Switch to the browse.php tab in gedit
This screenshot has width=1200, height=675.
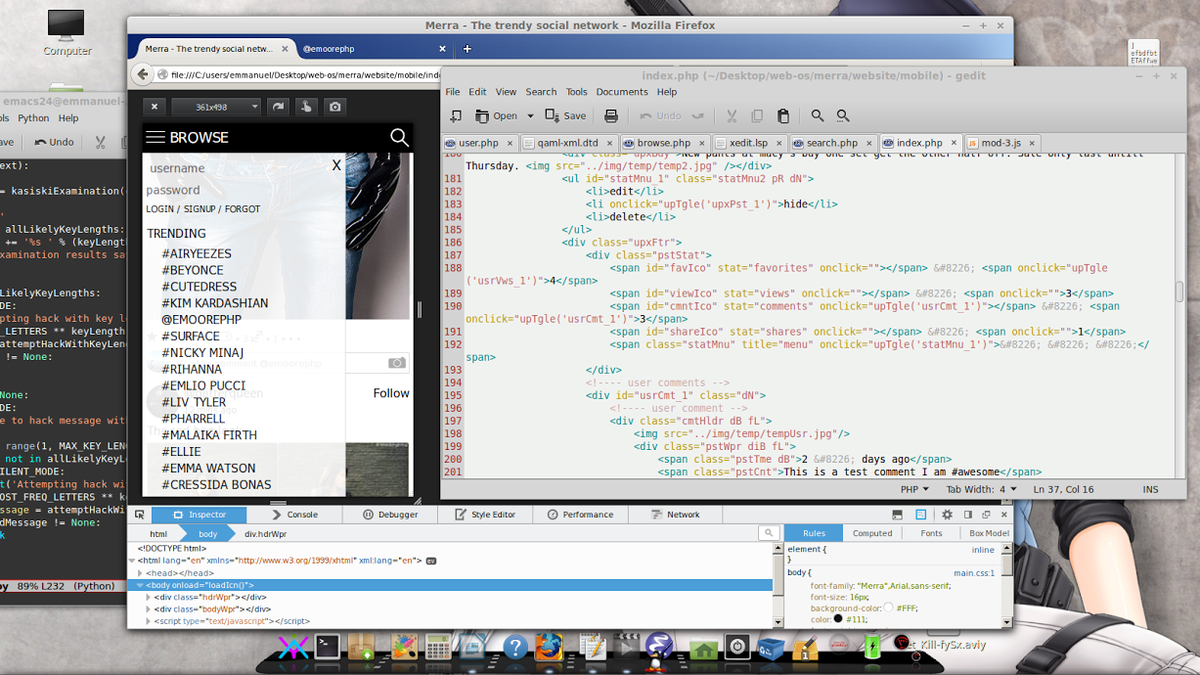pos(664,143)
